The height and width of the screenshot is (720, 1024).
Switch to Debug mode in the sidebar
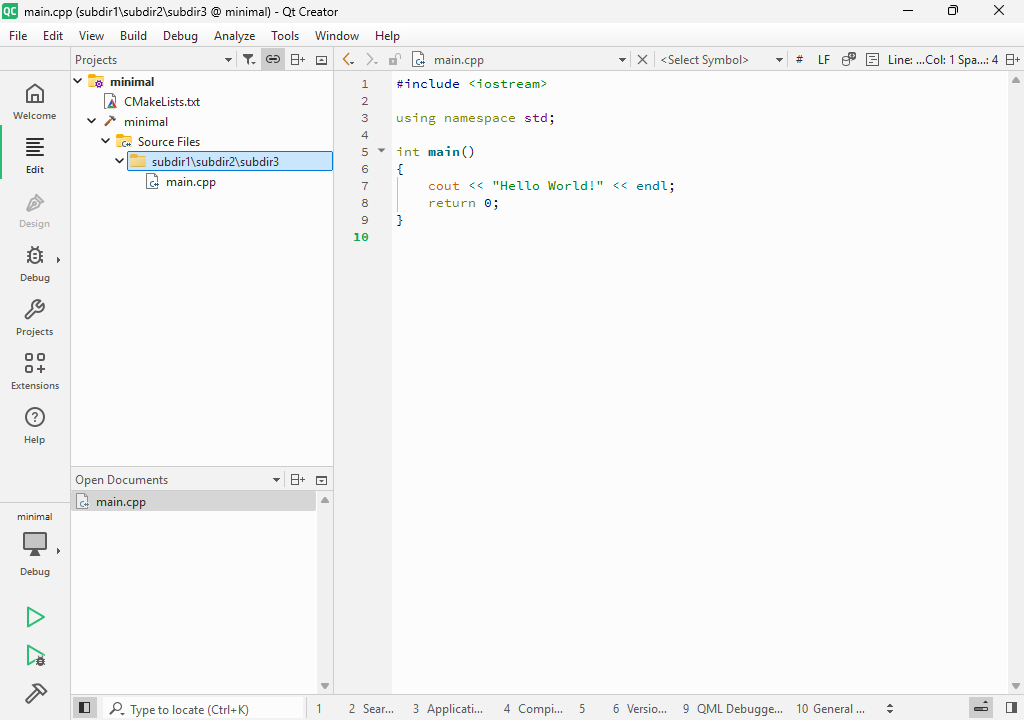[34, 262]
